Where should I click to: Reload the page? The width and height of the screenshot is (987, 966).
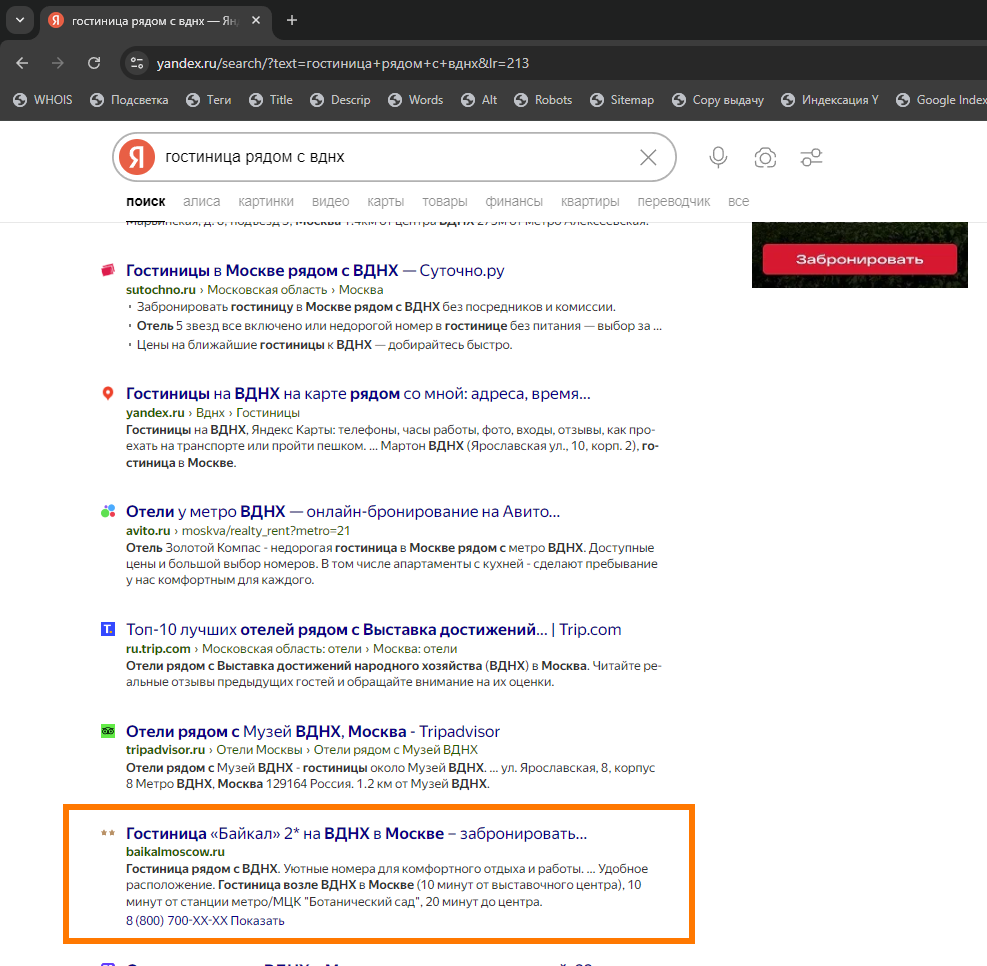click(x=94, y=63)
